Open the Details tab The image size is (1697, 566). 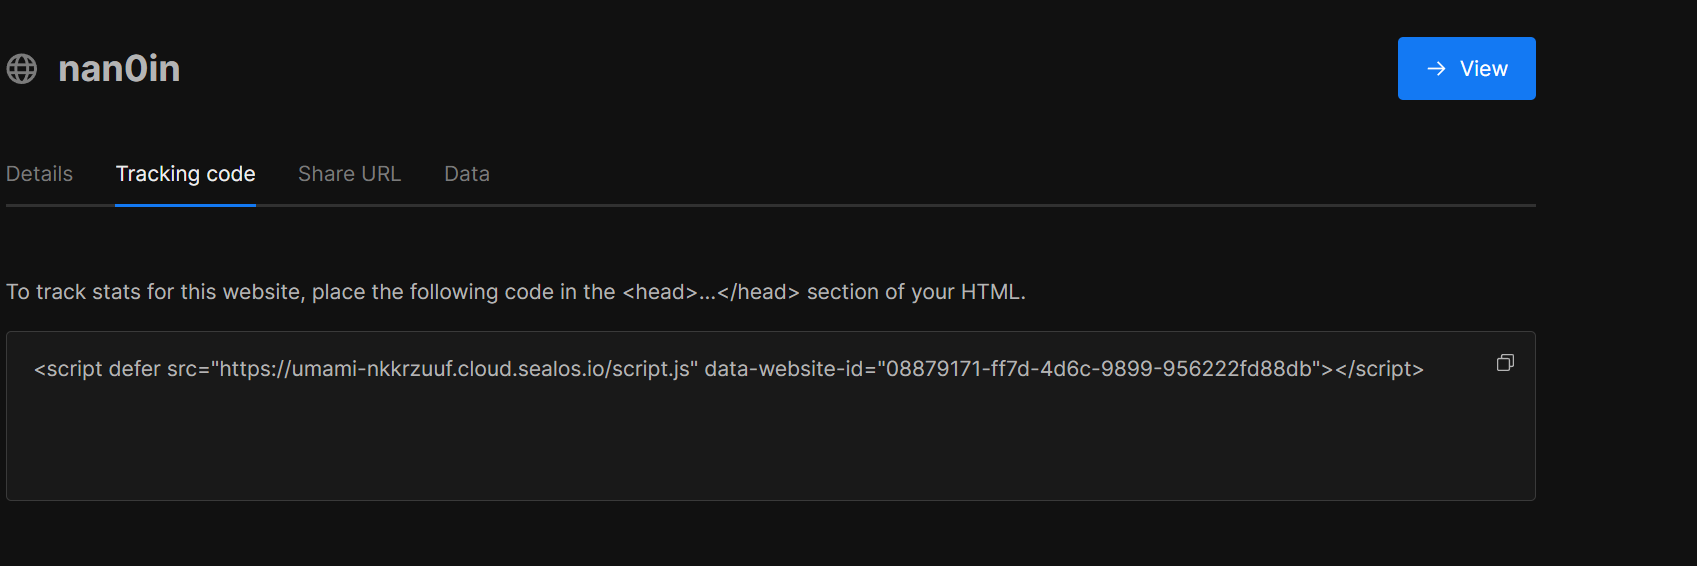coord(39,174)
